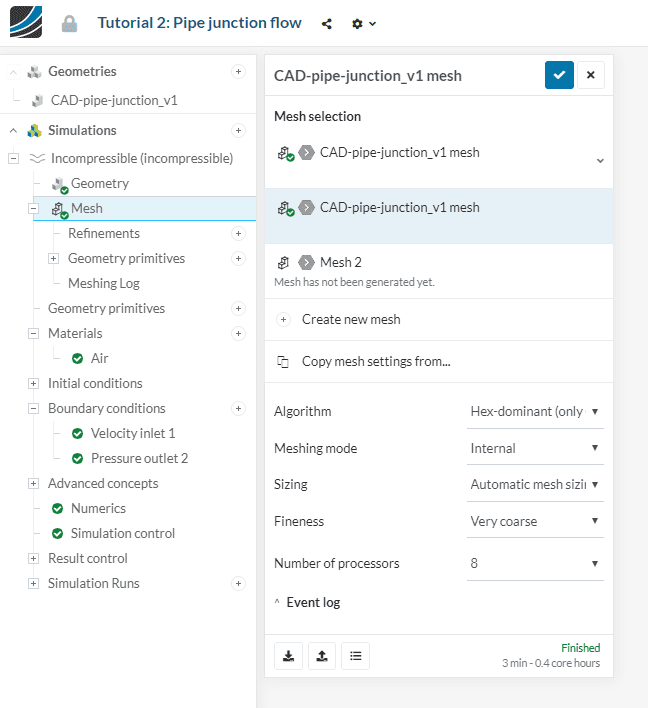Confirm mesh settings with checkmark button
Viewport: 648px width, 708px height.
click(559, 75)
